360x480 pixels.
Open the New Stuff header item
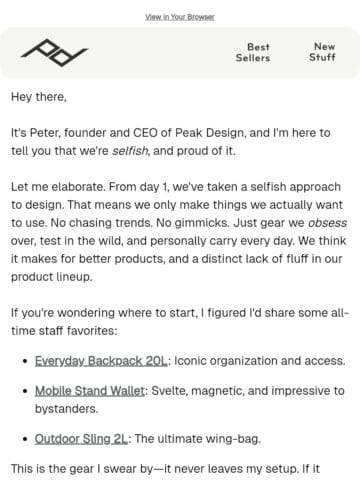[x=322, y=52]
